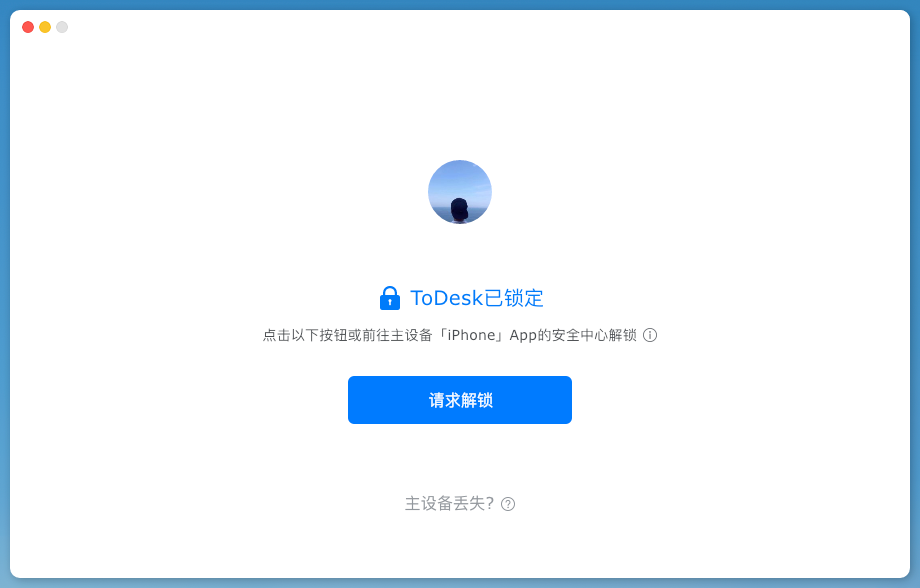The image size is (920, 588).
Task: Click the iPhone device name in instructions
Action: 471,335
